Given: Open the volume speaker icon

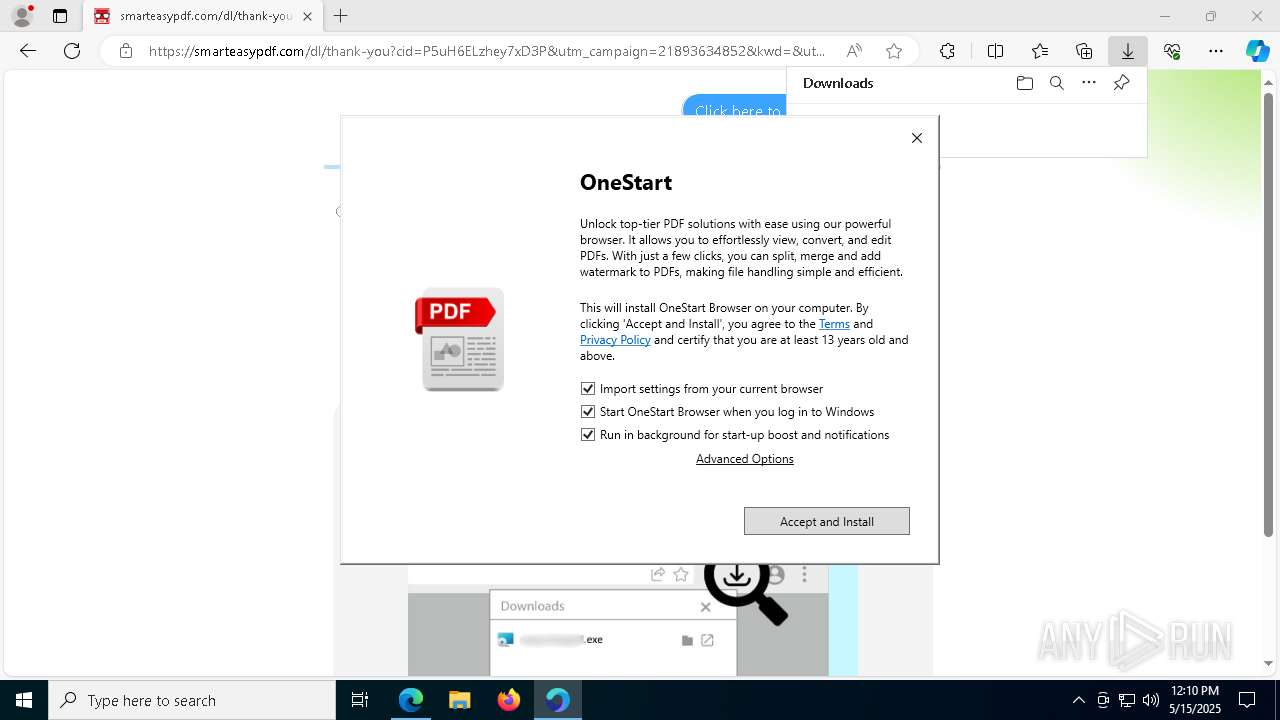Looking at the screenshot, I should point(1151,700).
